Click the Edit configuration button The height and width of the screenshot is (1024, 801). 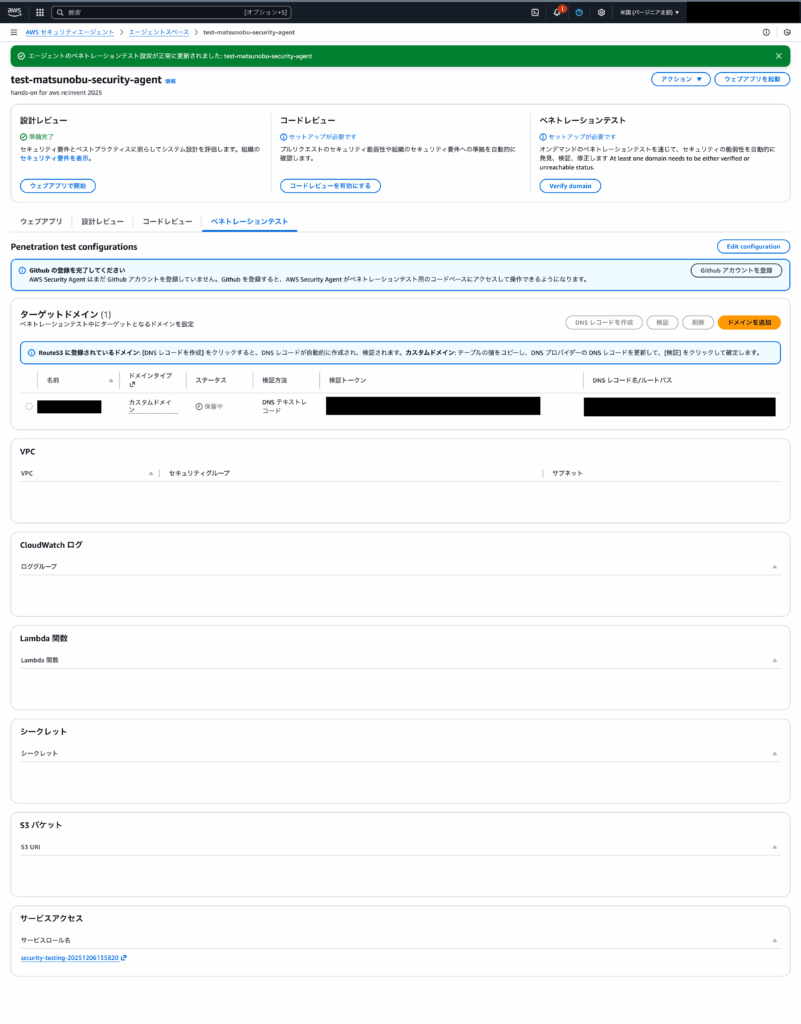[x=753, y=246]
